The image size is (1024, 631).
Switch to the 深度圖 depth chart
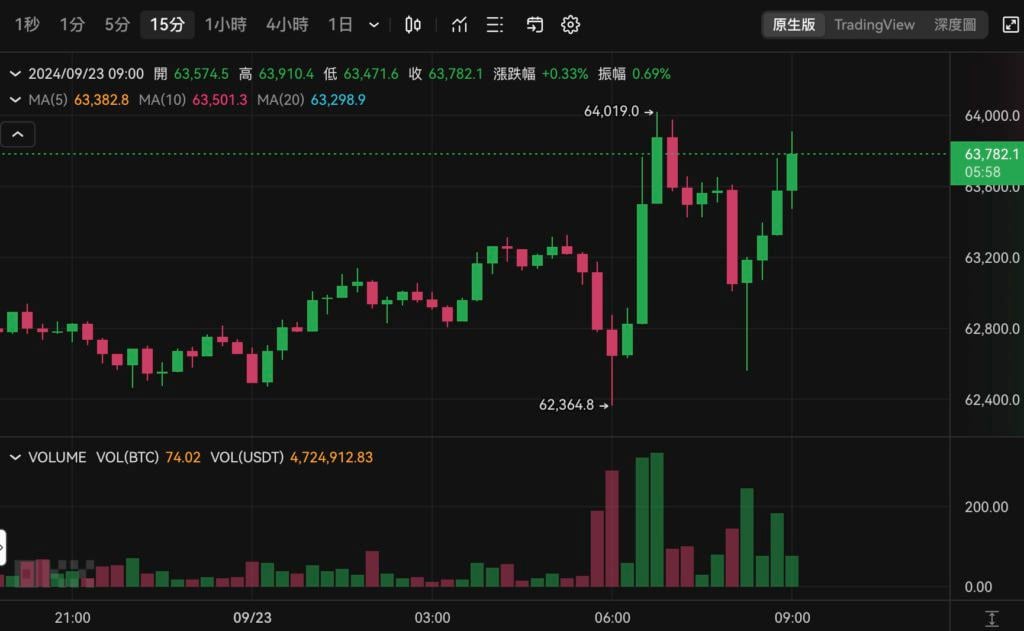[x=954, y=25]
